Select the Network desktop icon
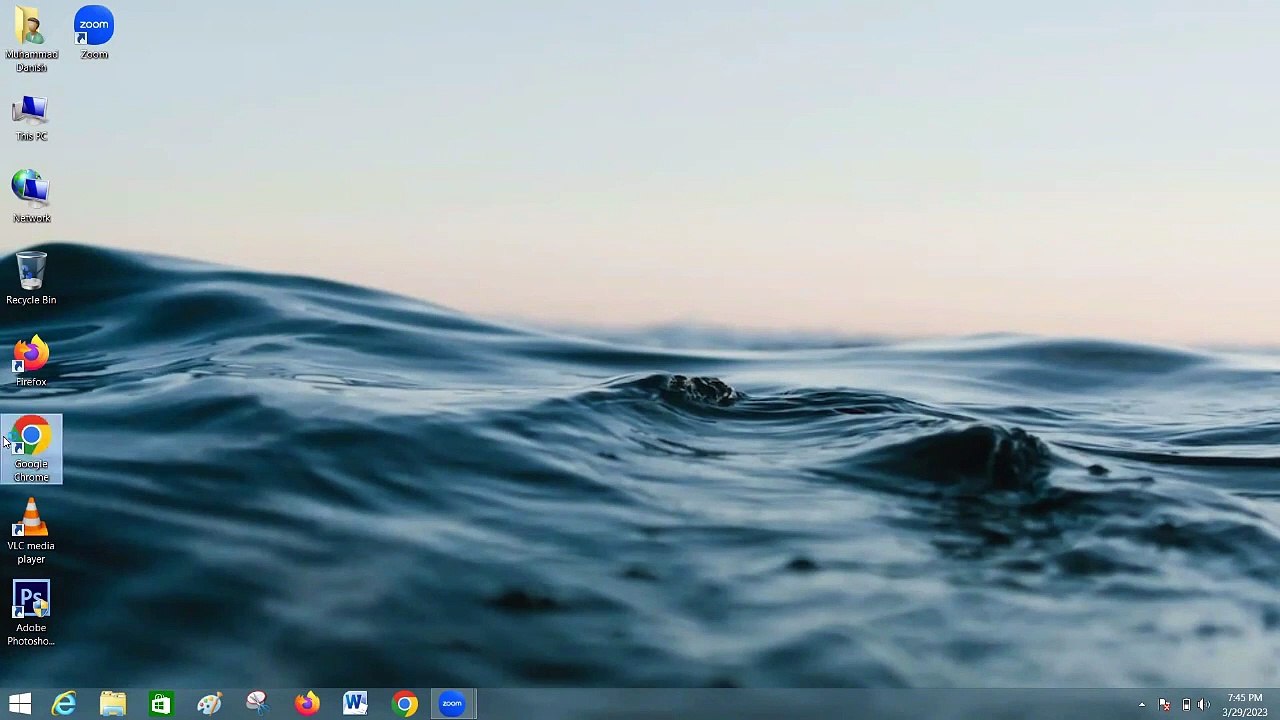Image resolution: width=1280 pixels, height=720 pixels. 31,197
